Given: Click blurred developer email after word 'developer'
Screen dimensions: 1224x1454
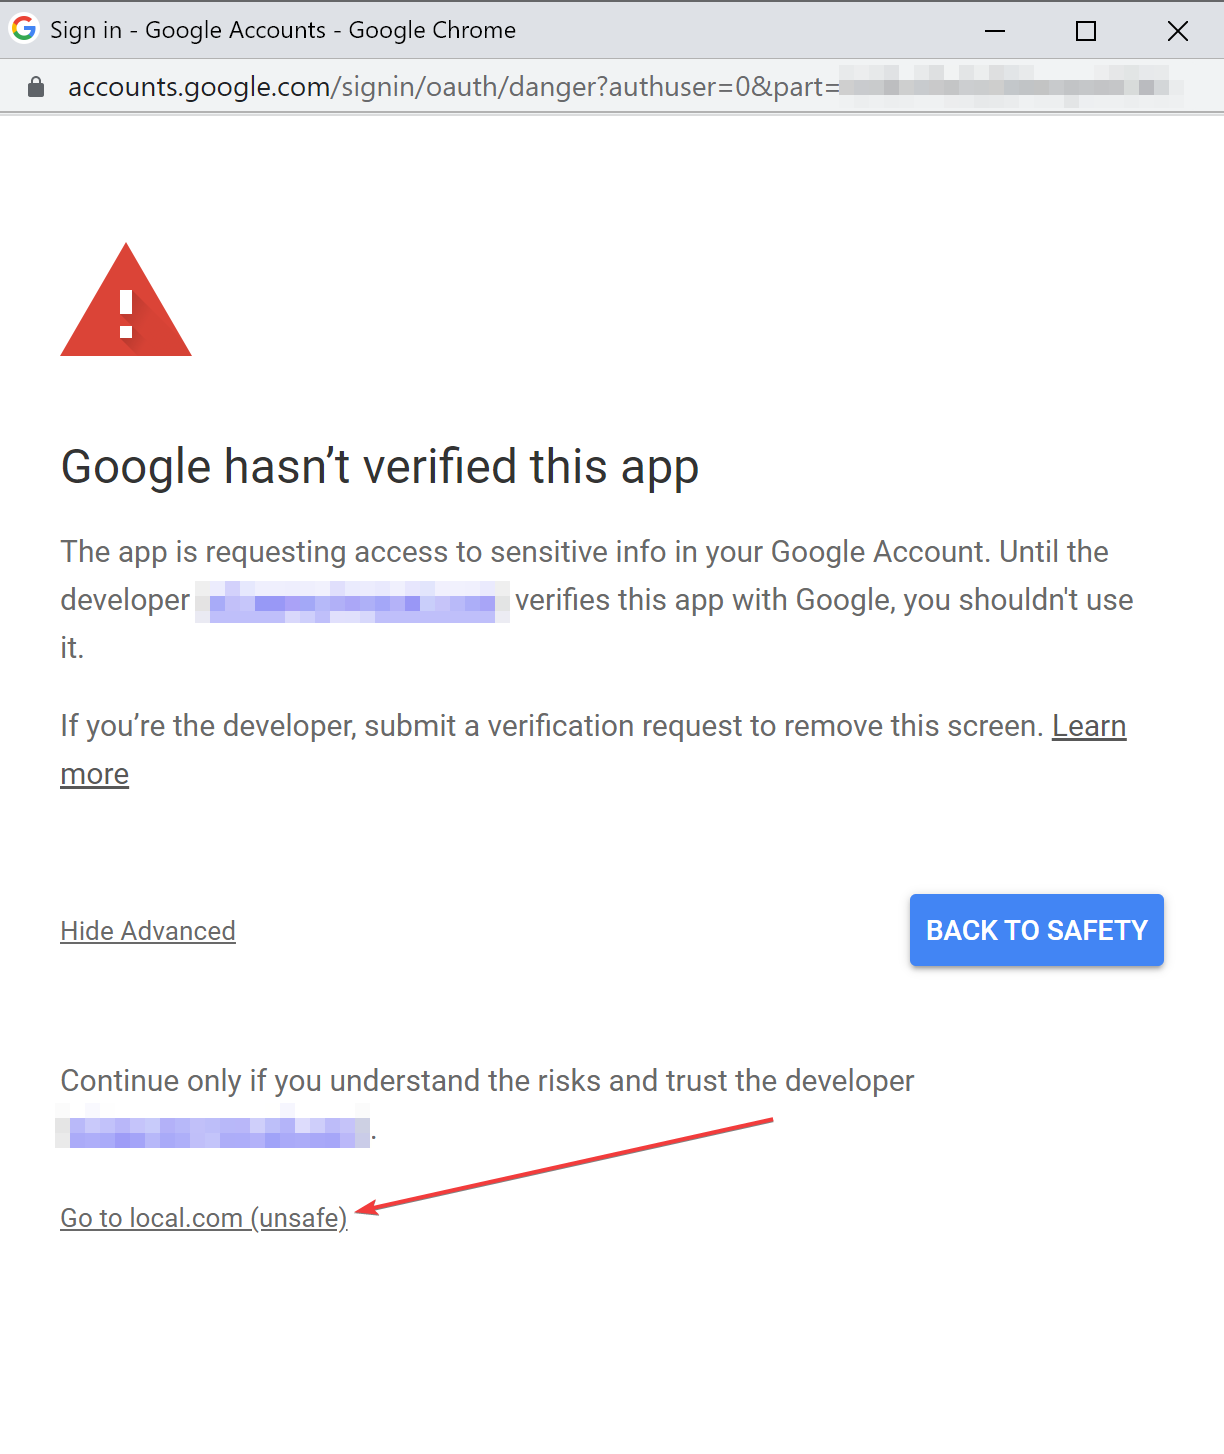Looking at the screenshot, I should 352,601.
